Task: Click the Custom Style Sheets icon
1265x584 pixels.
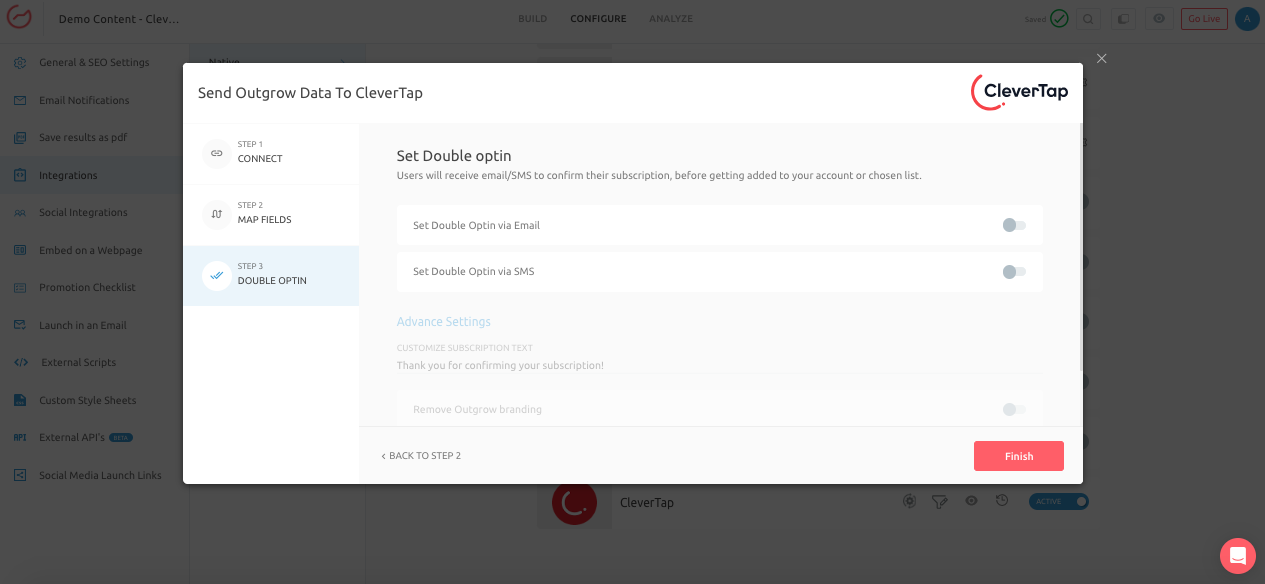Action: pos(20,400)
